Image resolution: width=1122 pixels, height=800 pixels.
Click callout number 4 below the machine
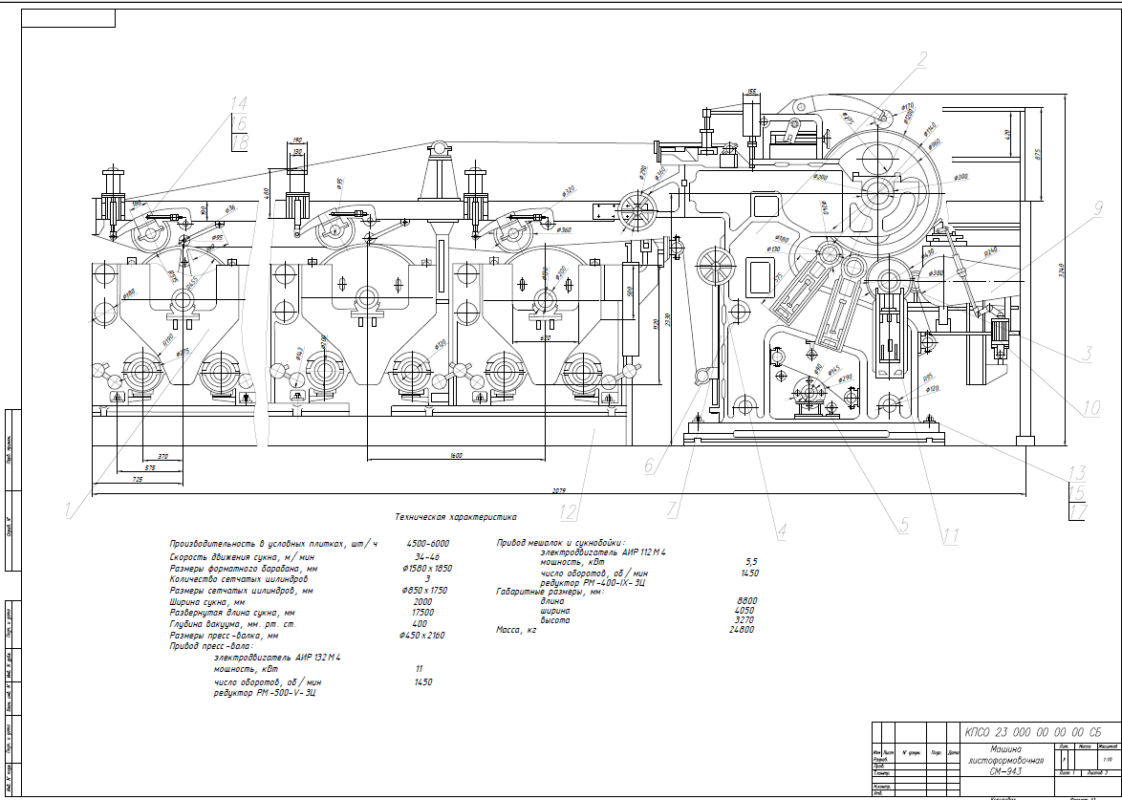[782, 531]
